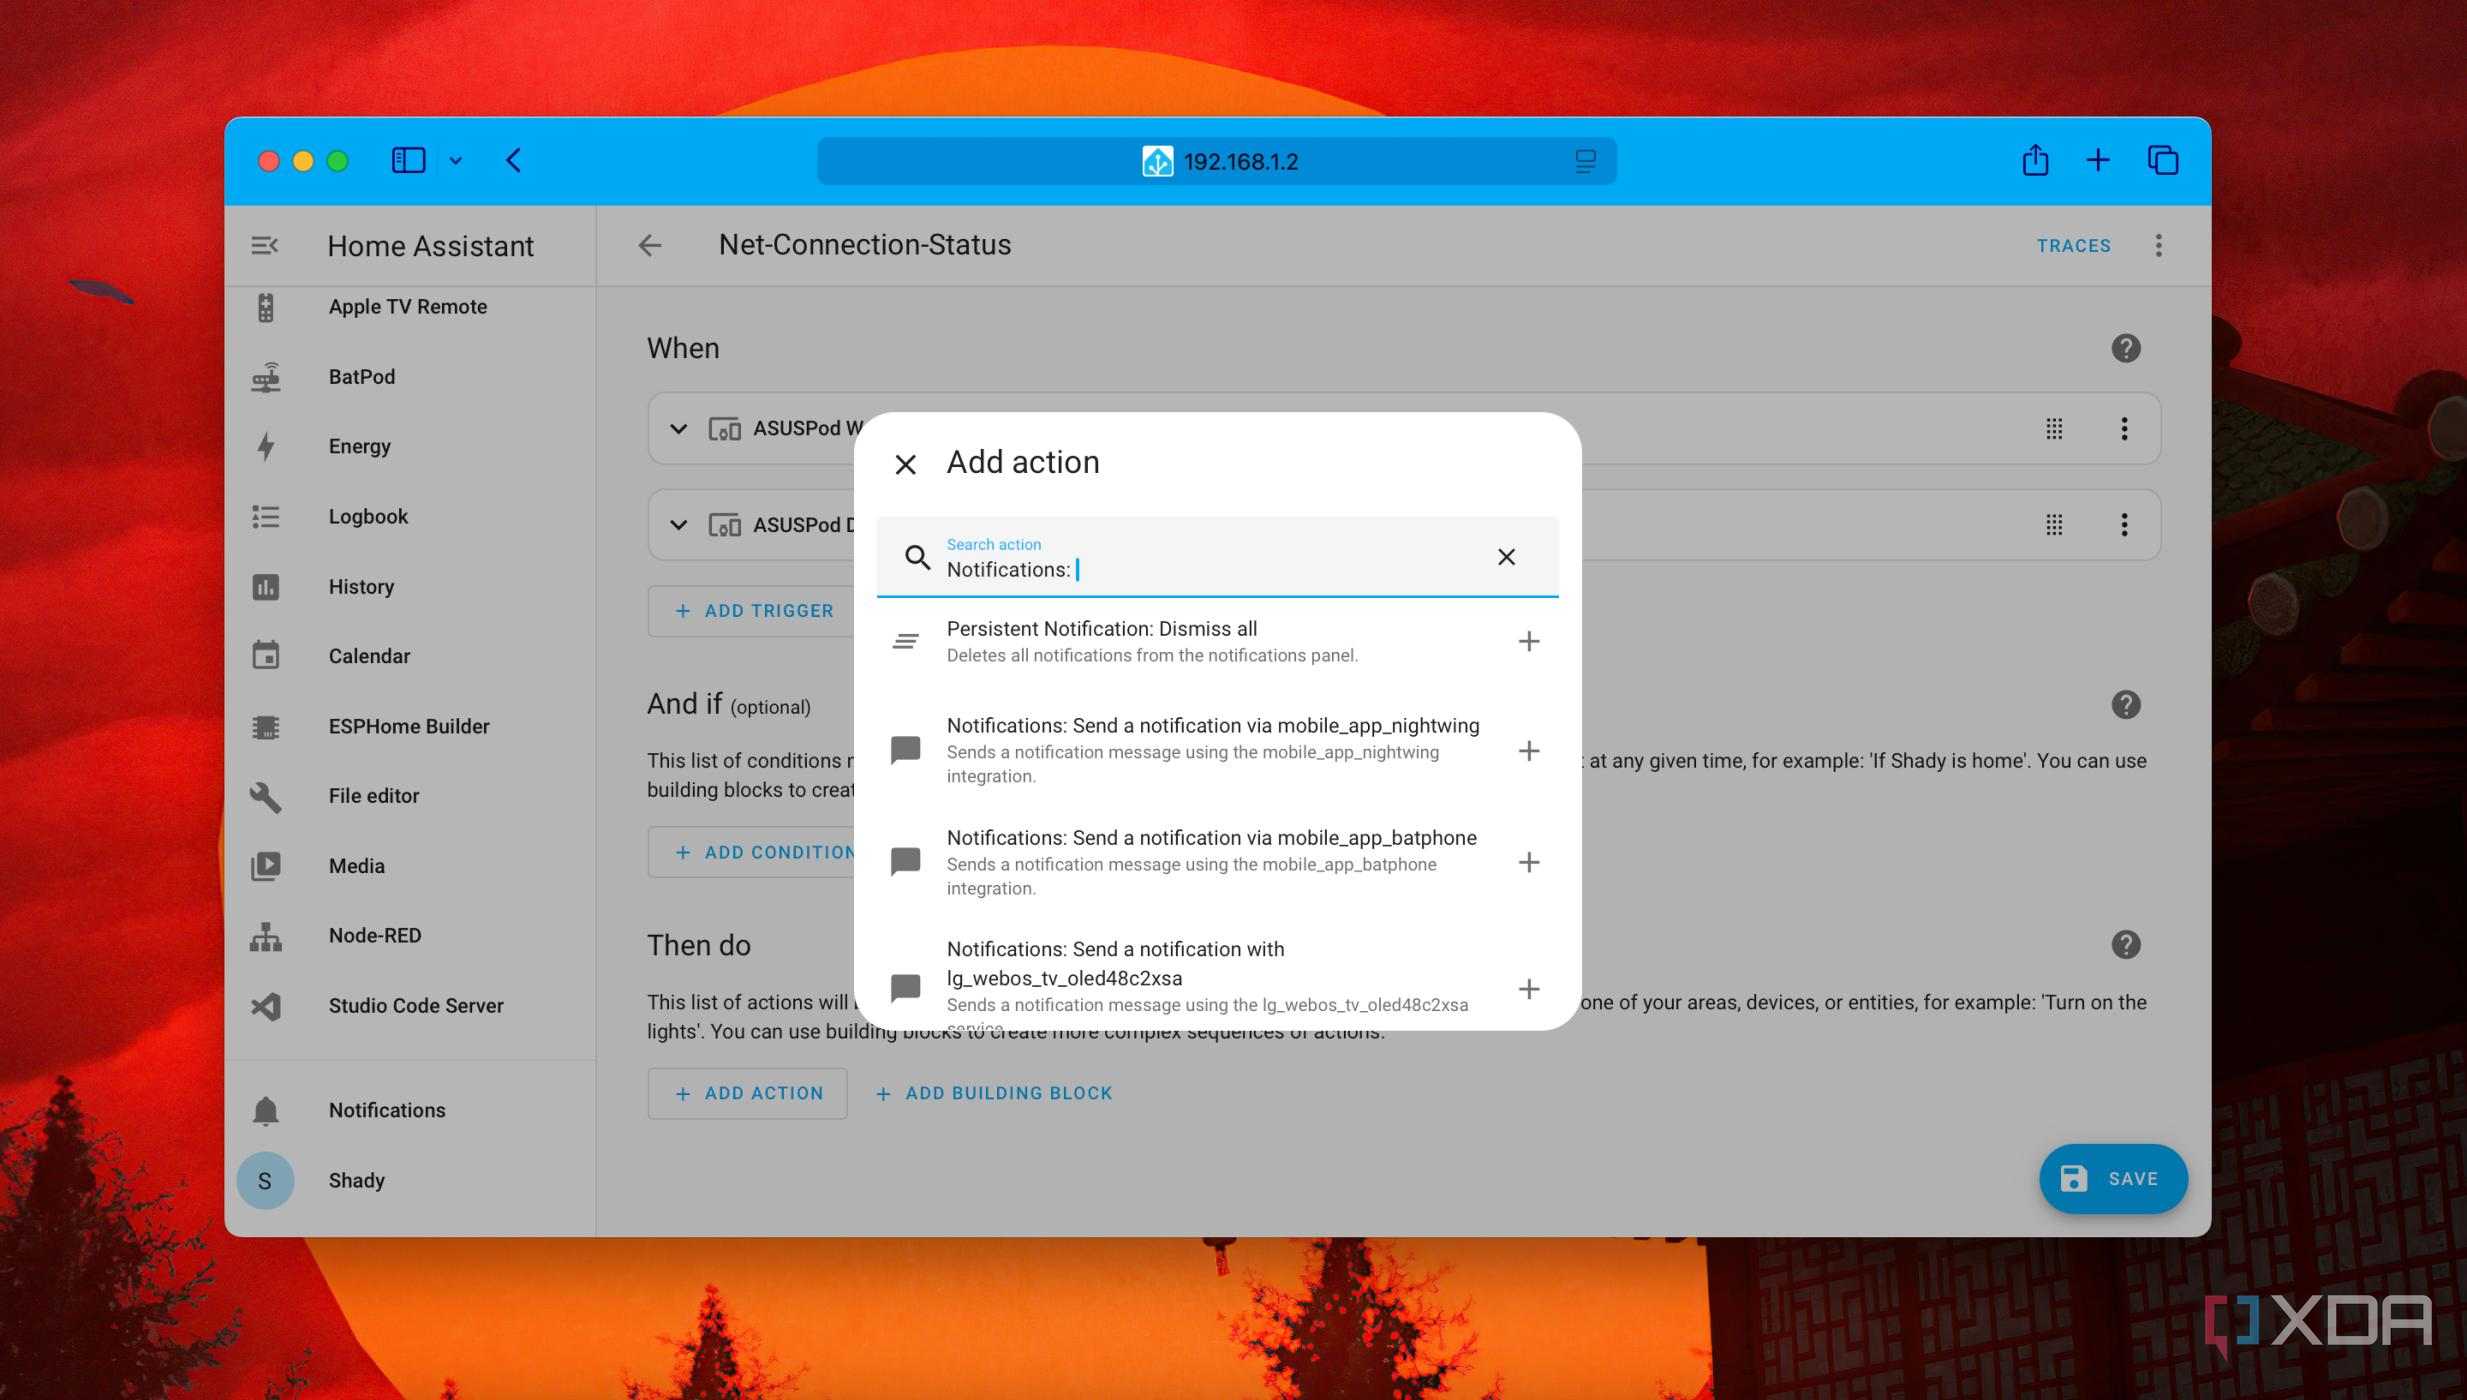Open the Energy panel
Image resolution: width=2467 pixels, height=1400 pixels.
(410, 446)
